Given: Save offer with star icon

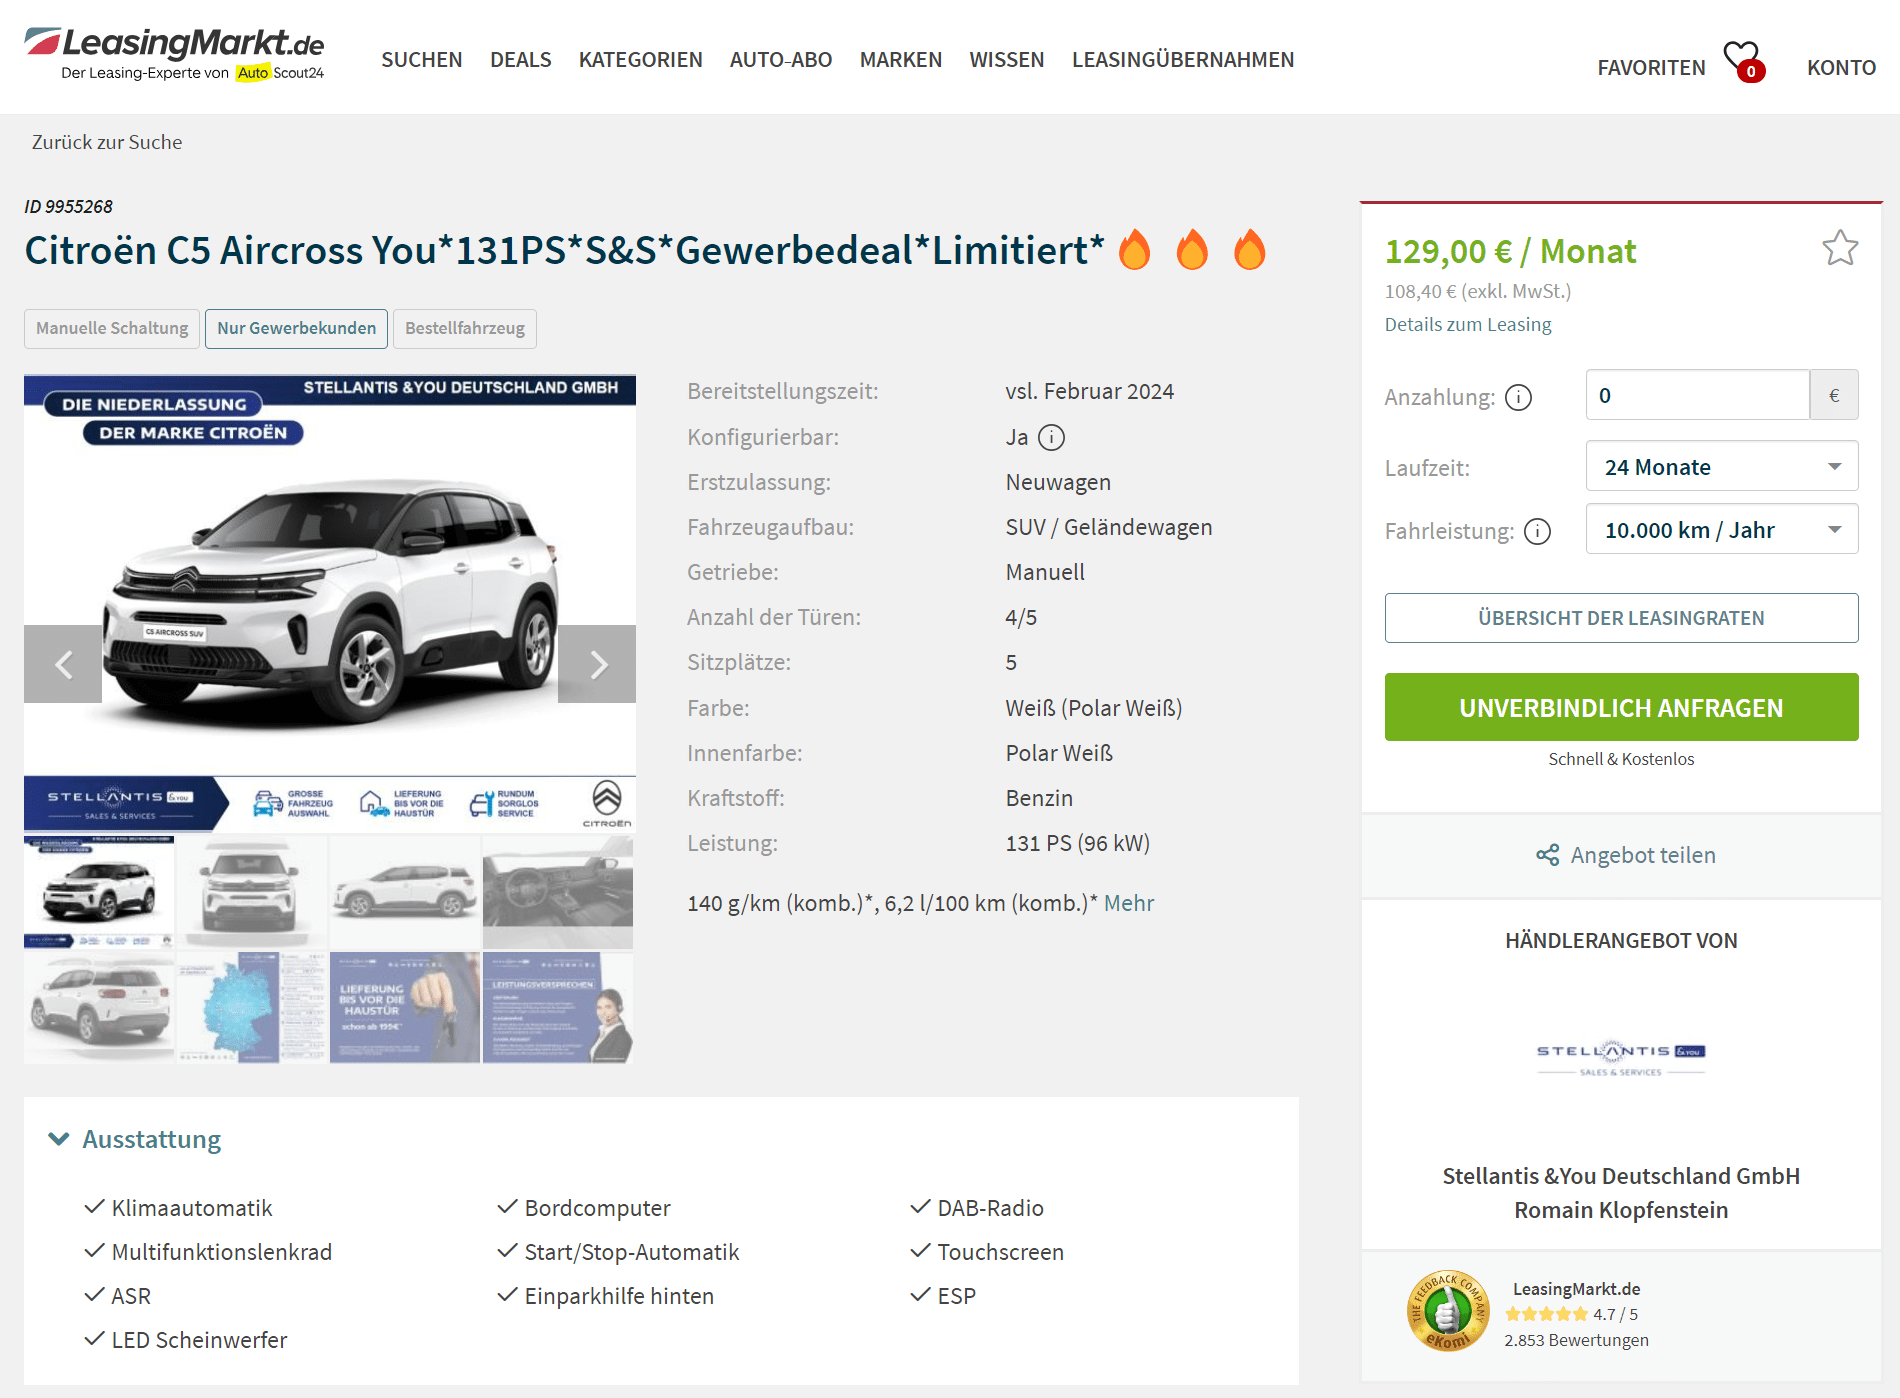Looking at the screenshot, I should click(1839, 248).
